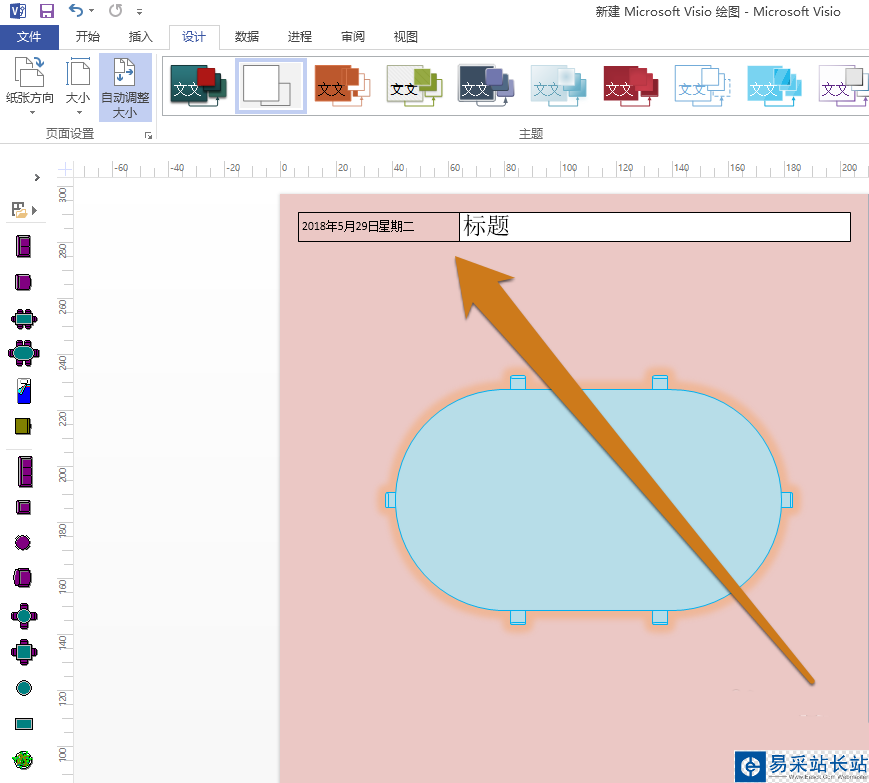The height and width of the screenshot is (783, 869).
Task: Select the teal round table shape
Action: [24, 688]
